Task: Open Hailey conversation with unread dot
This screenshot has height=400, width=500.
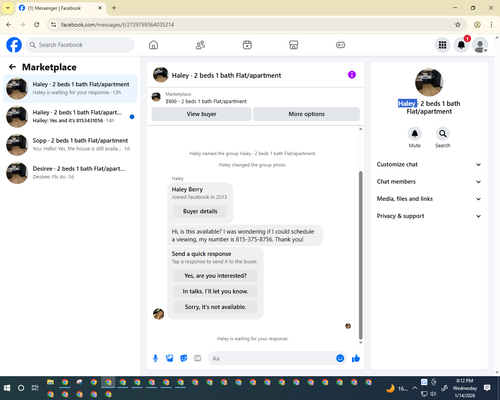Action: (70, 117)
